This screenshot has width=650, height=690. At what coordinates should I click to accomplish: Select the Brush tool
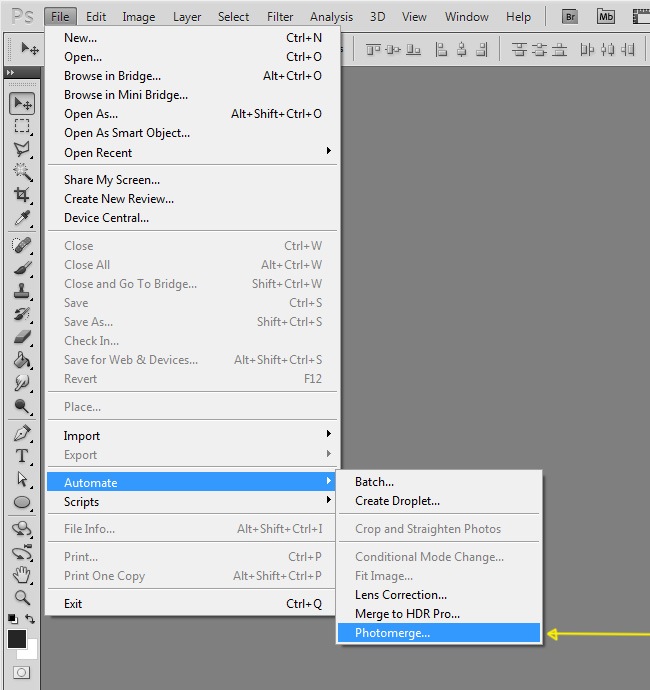click(22, 268)
